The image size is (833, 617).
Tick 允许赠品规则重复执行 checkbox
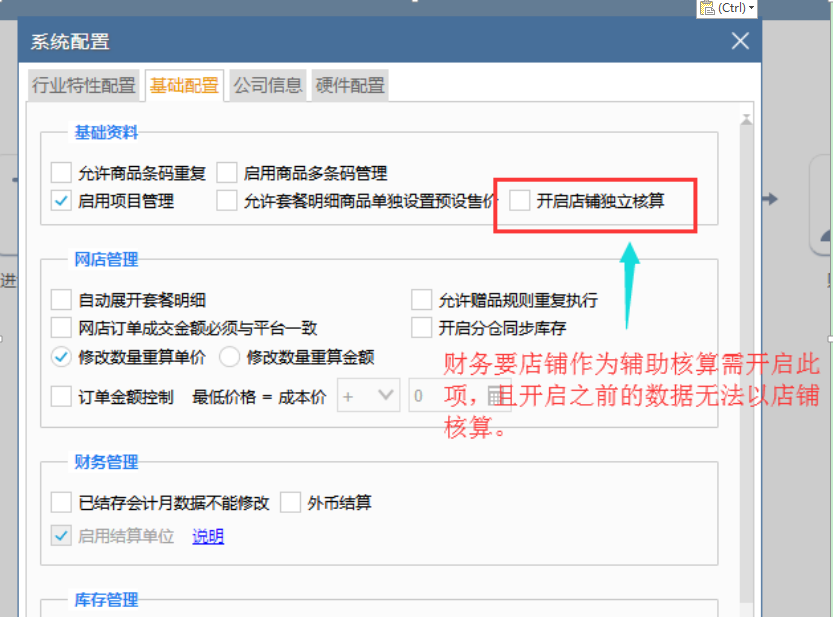point(421,300)
